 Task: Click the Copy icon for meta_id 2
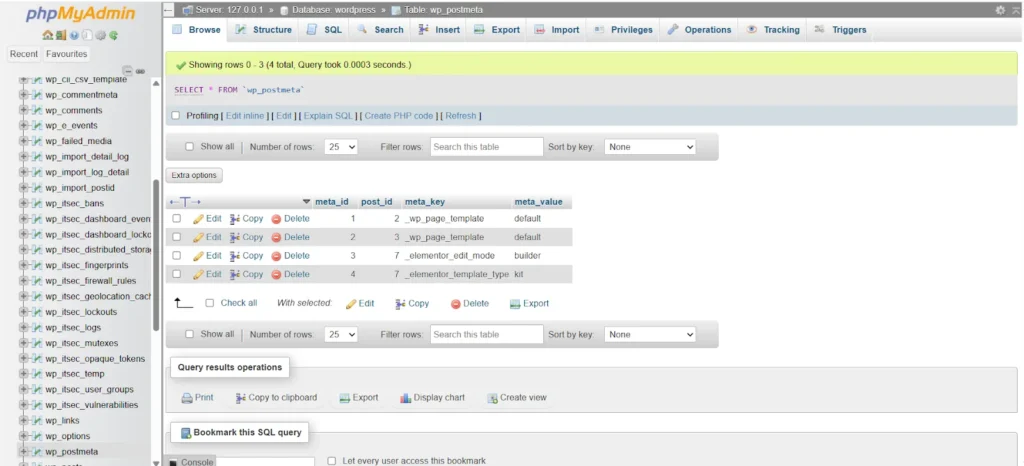(235, 237)
